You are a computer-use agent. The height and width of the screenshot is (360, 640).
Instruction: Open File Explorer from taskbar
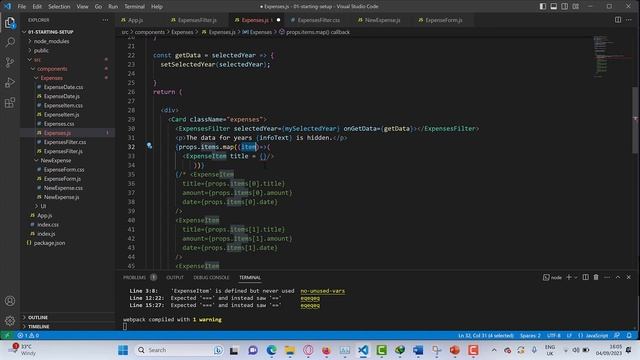coord(290,350)
